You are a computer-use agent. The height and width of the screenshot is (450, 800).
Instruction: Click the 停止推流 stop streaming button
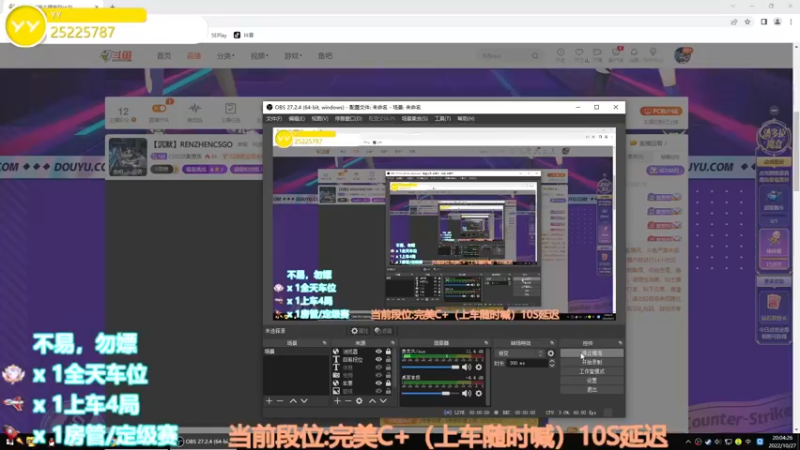[592, 353]
